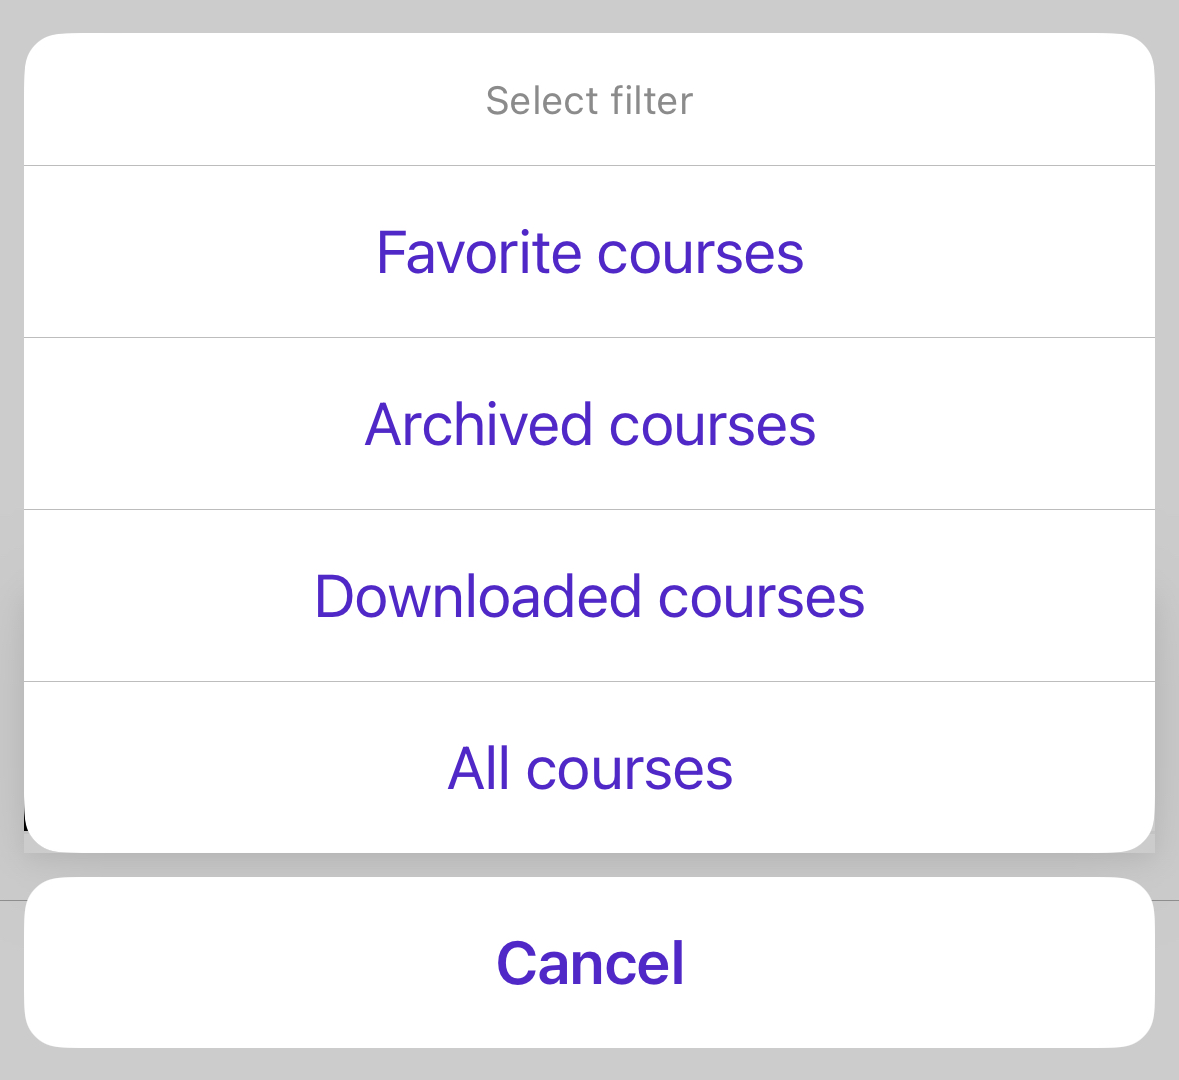Screen dimensions: 1179x1080
Task: Apply the Archived courses action sheet row
Action: (589, 424)
